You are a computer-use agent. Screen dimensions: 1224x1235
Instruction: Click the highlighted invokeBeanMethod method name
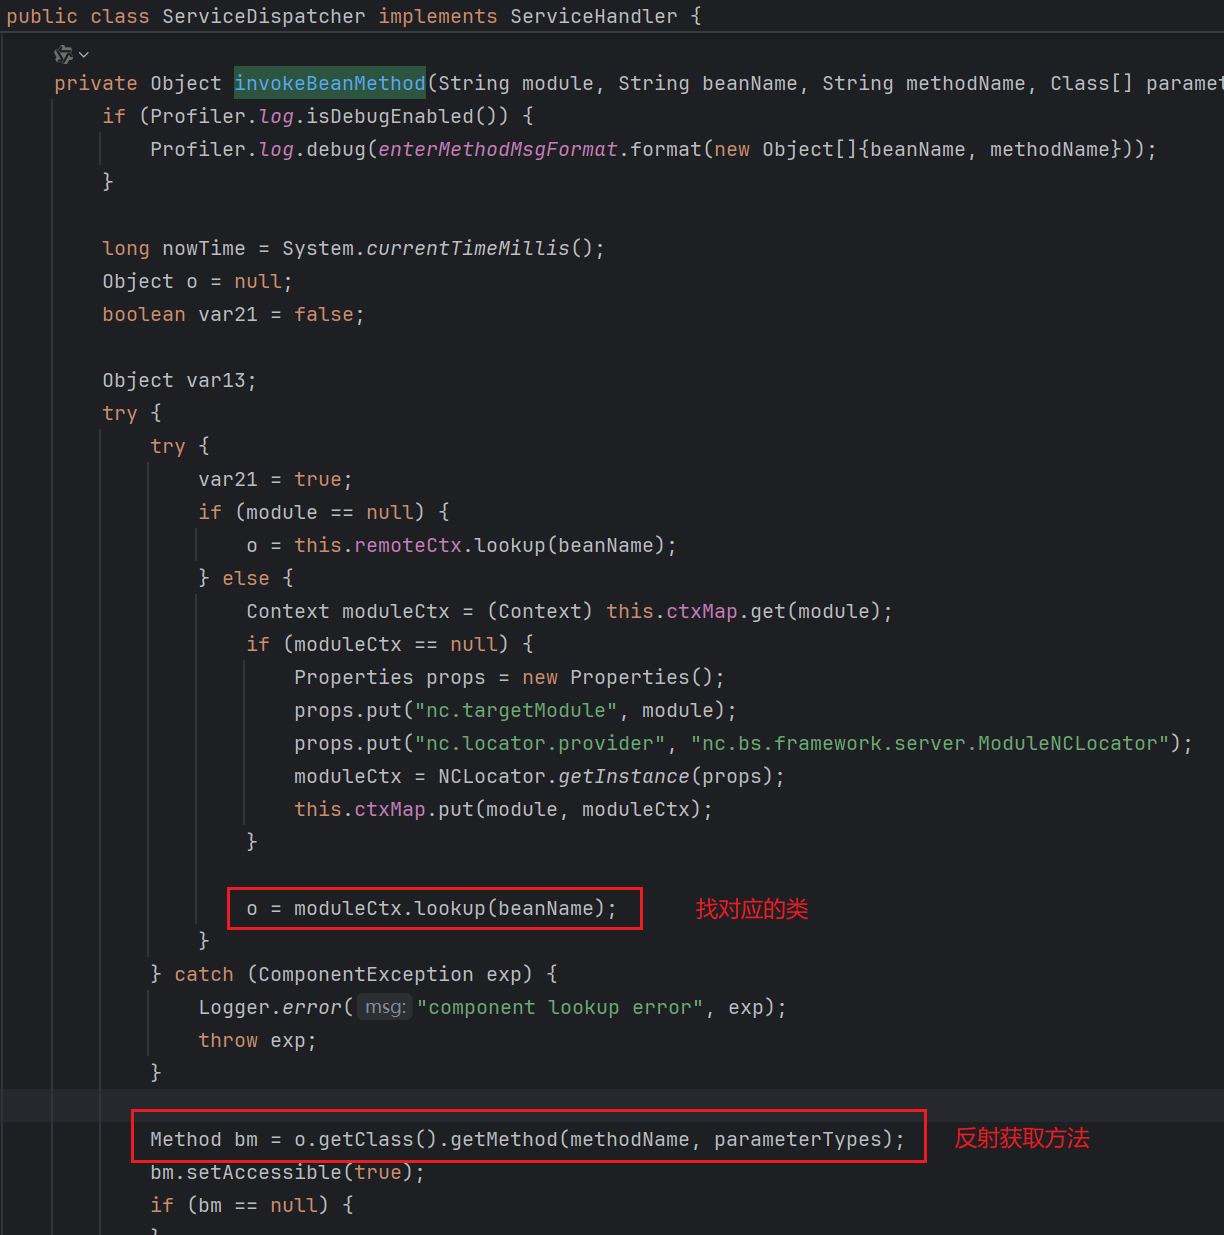point(330,83)
